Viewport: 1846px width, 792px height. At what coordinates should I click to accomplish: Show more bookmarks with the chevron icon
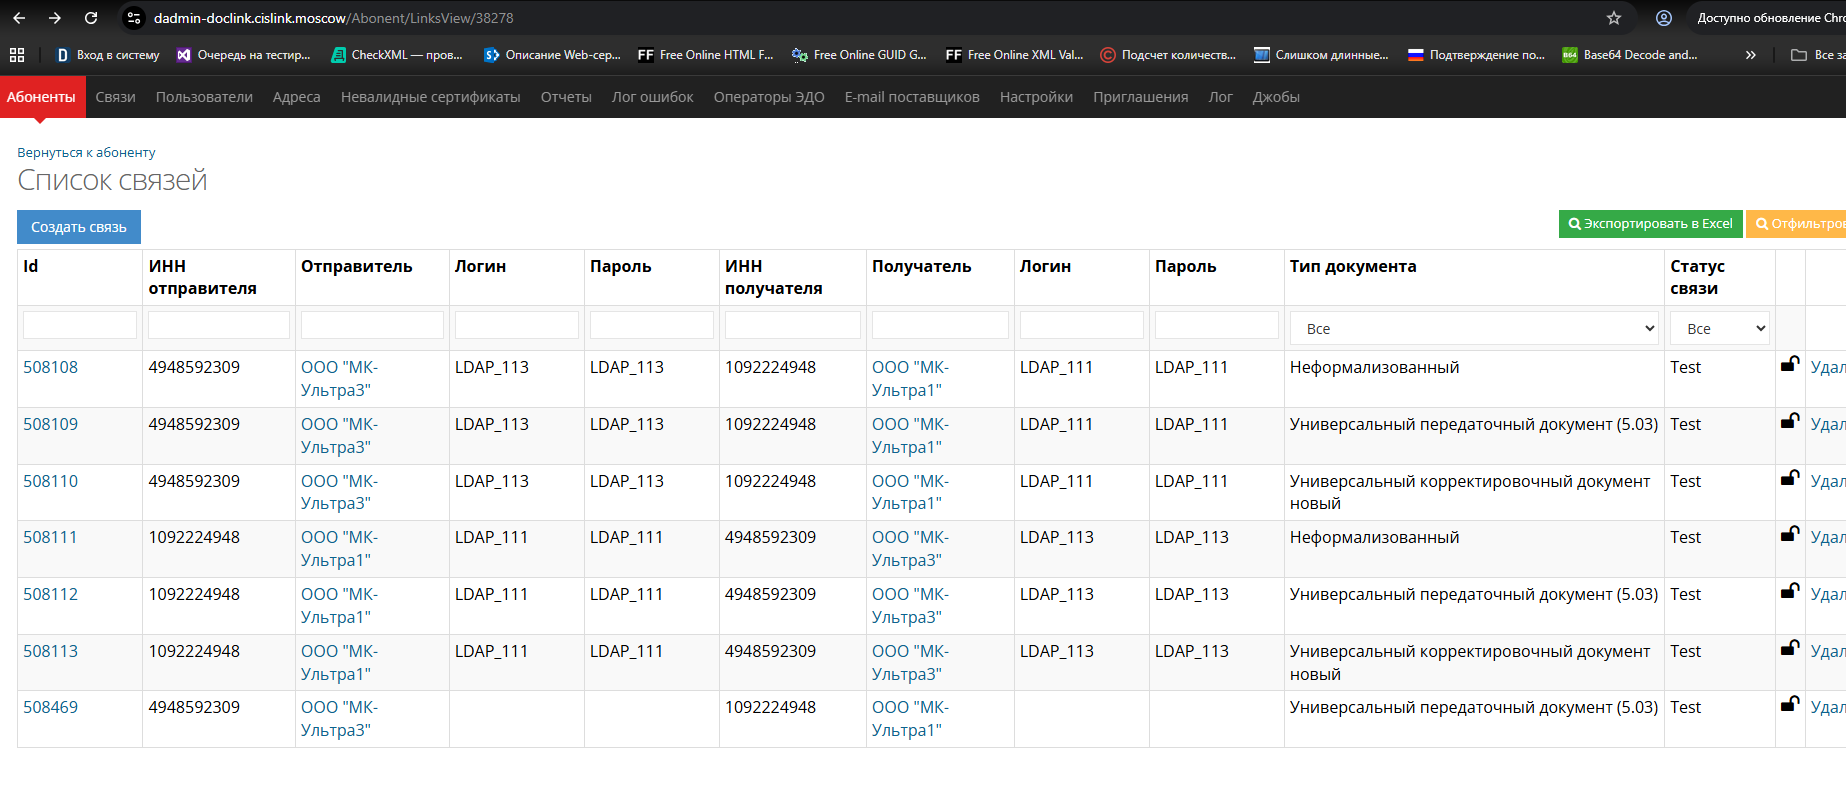1750,55
